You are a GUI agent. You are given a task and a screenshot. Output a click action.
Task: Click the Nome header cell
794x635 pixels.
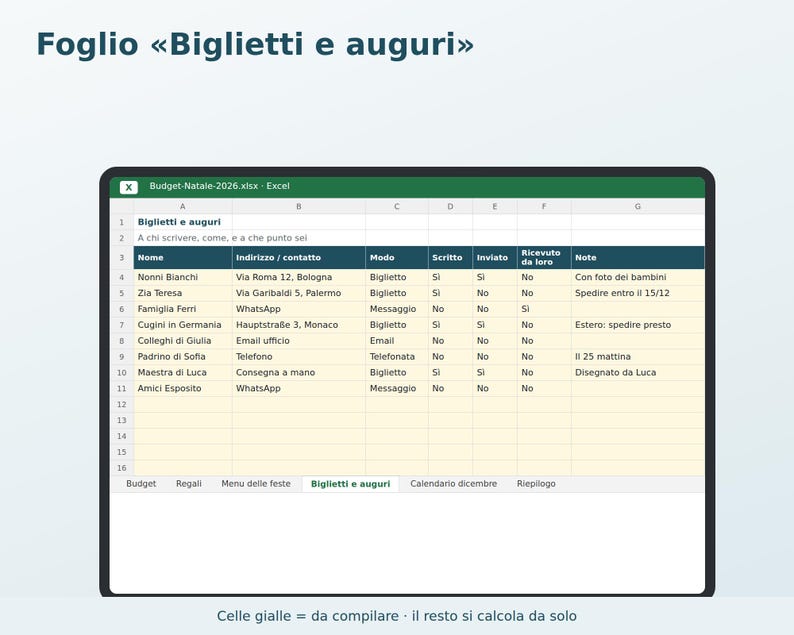(183, 257)
